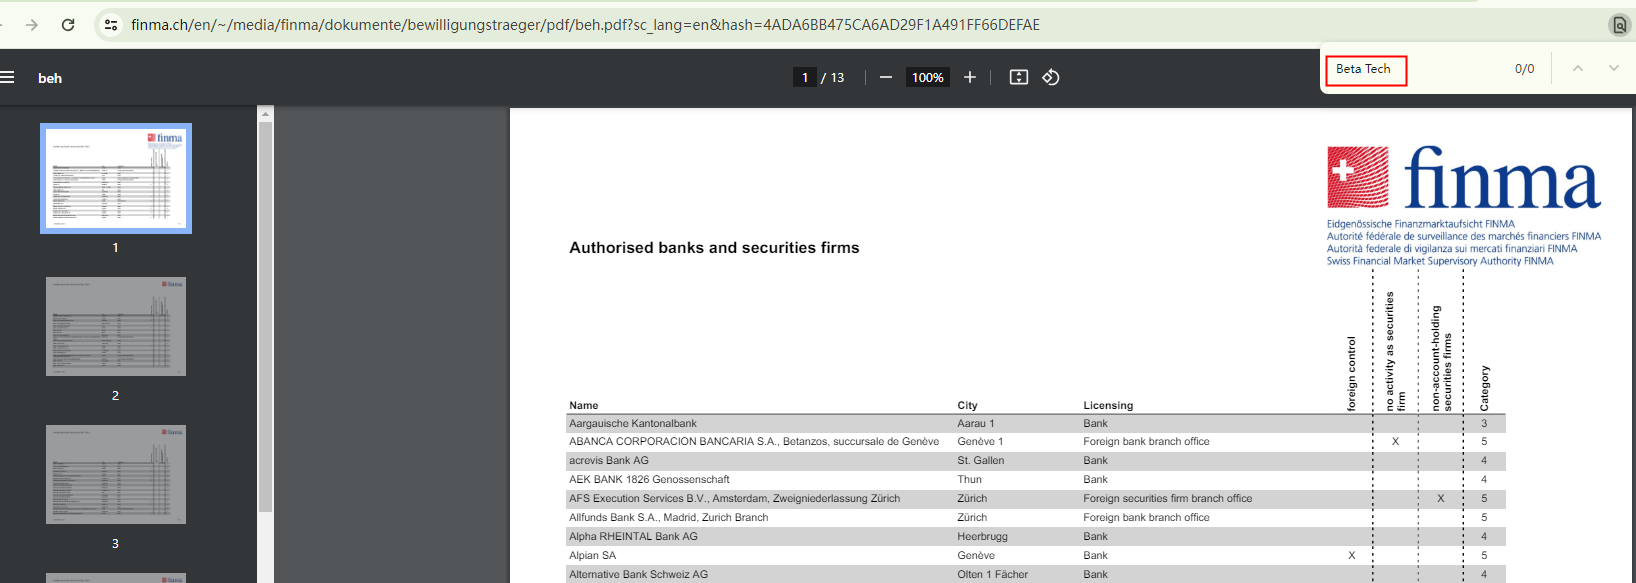Zoom out with the minus icon
The height and width of the screenshot is (583, 1636).
pos(885,78)
